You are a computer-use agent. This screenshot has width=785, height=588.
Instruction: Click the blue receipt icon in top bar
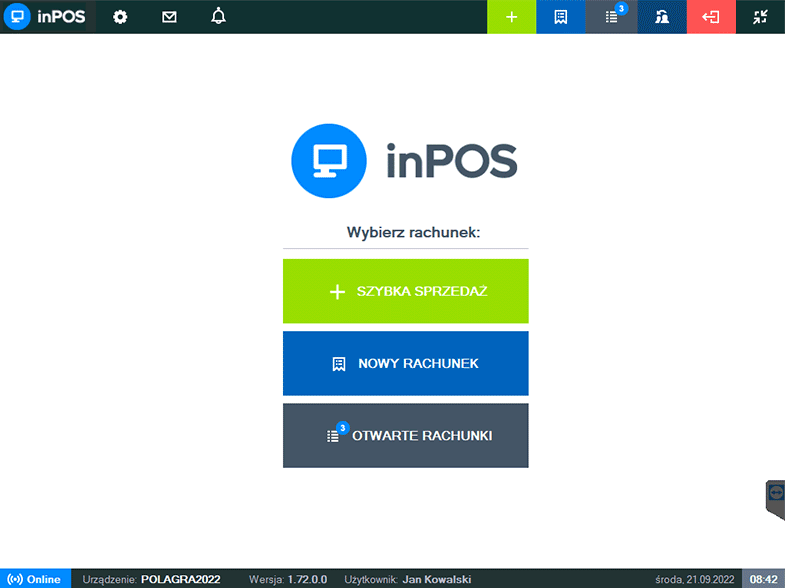coord(561,17)
